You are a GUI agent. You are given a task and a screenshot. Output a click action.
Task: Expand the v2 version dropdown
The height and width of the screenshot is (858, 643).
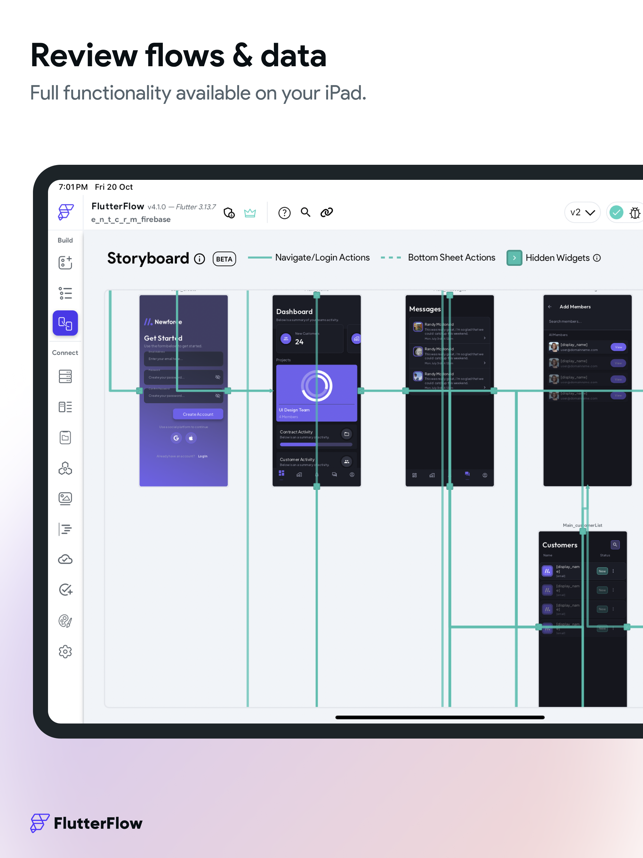(582, 212)
